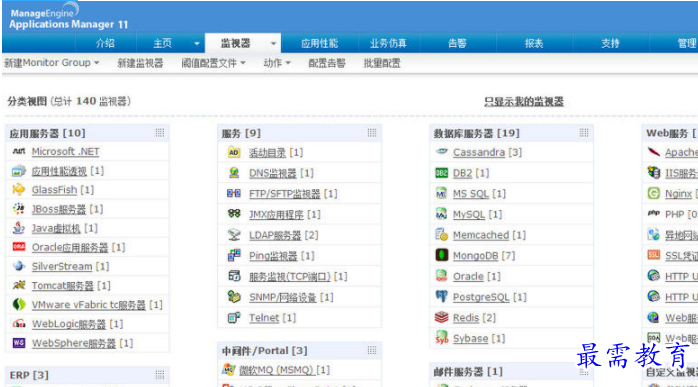Switch to the 介绍 tab
698x387 pixels.
click(x=106, y=43)
